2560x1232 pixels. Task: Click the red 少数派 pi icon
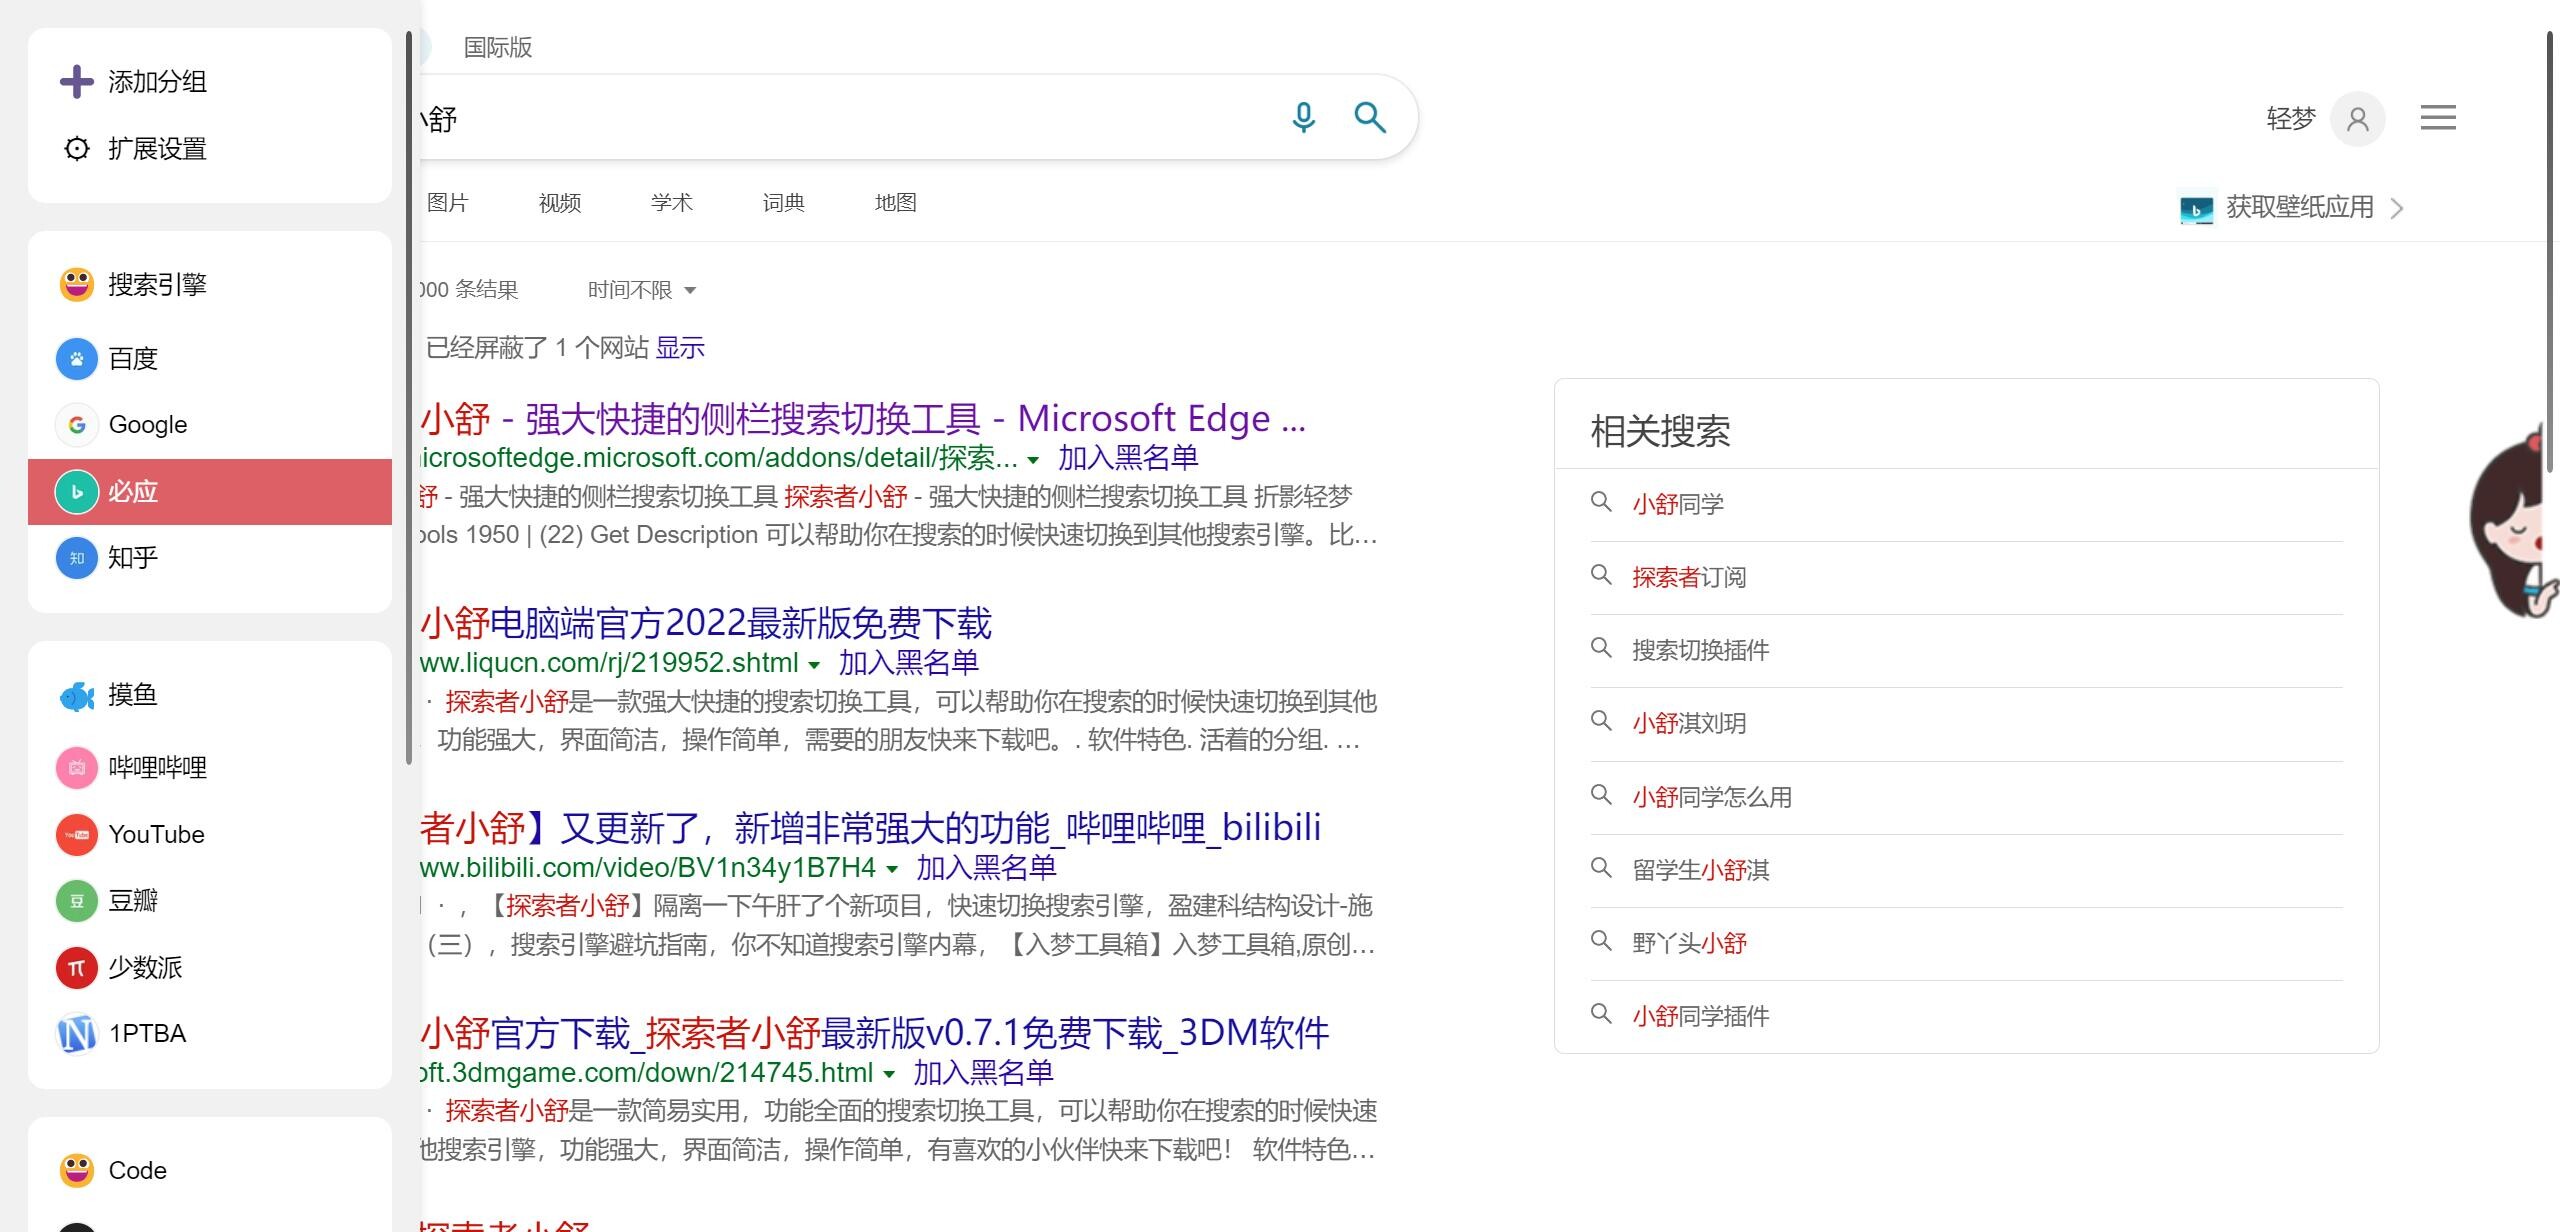[77, 968]
